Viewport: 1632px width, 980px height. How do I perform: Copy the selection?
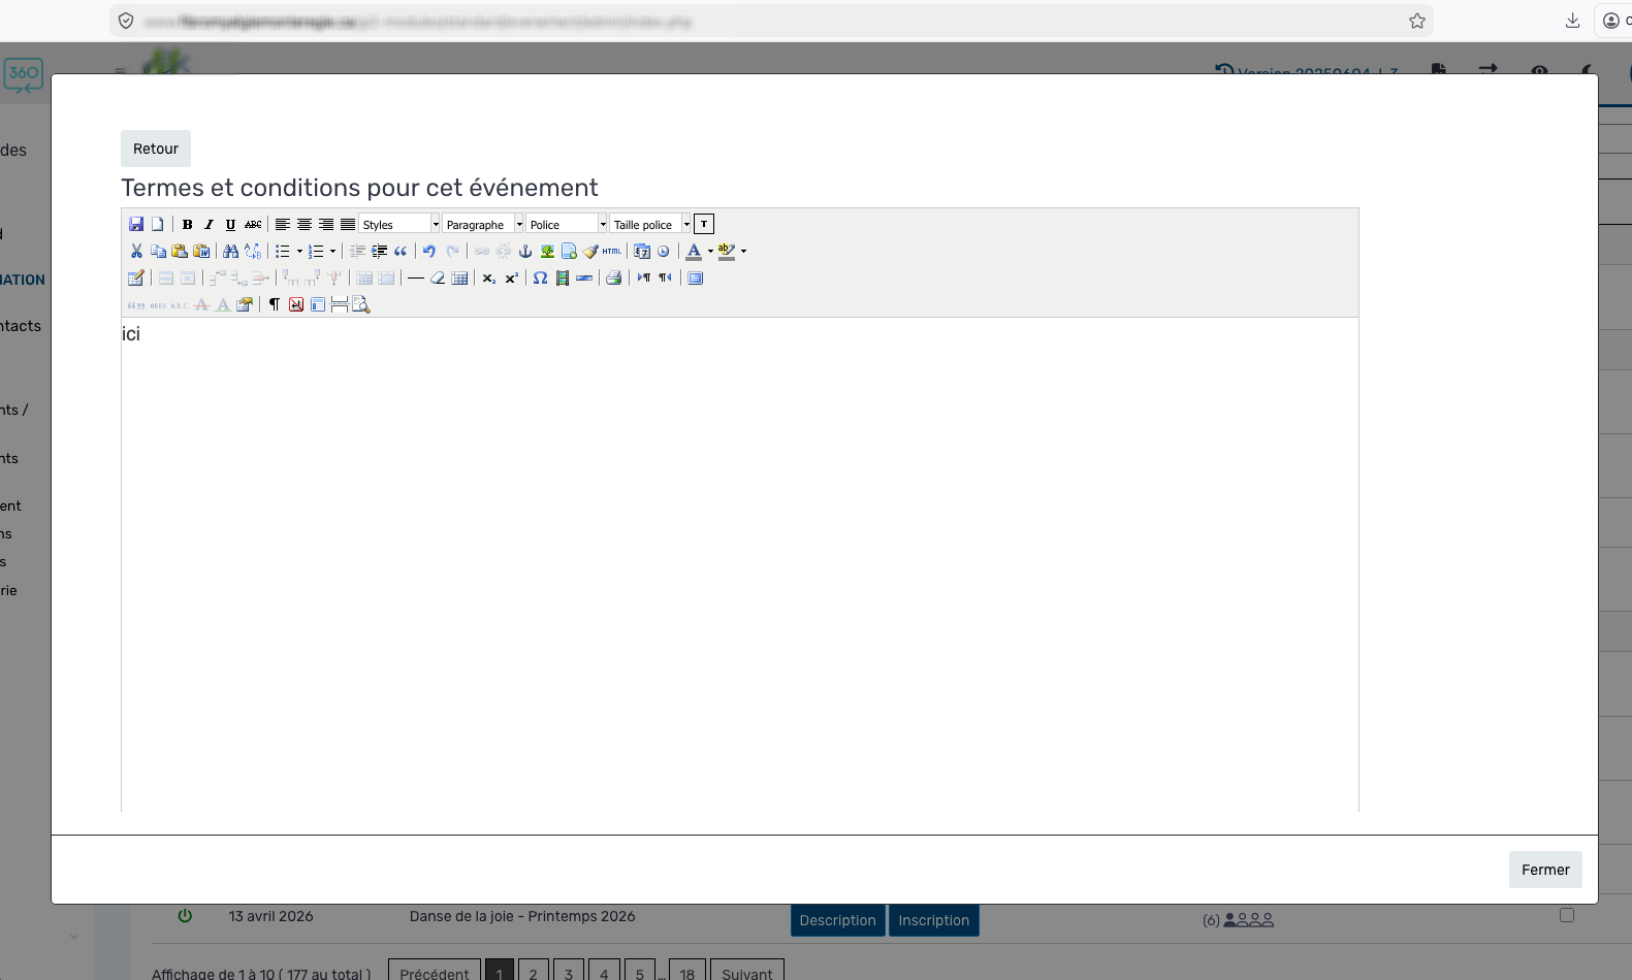pos(158,251)
